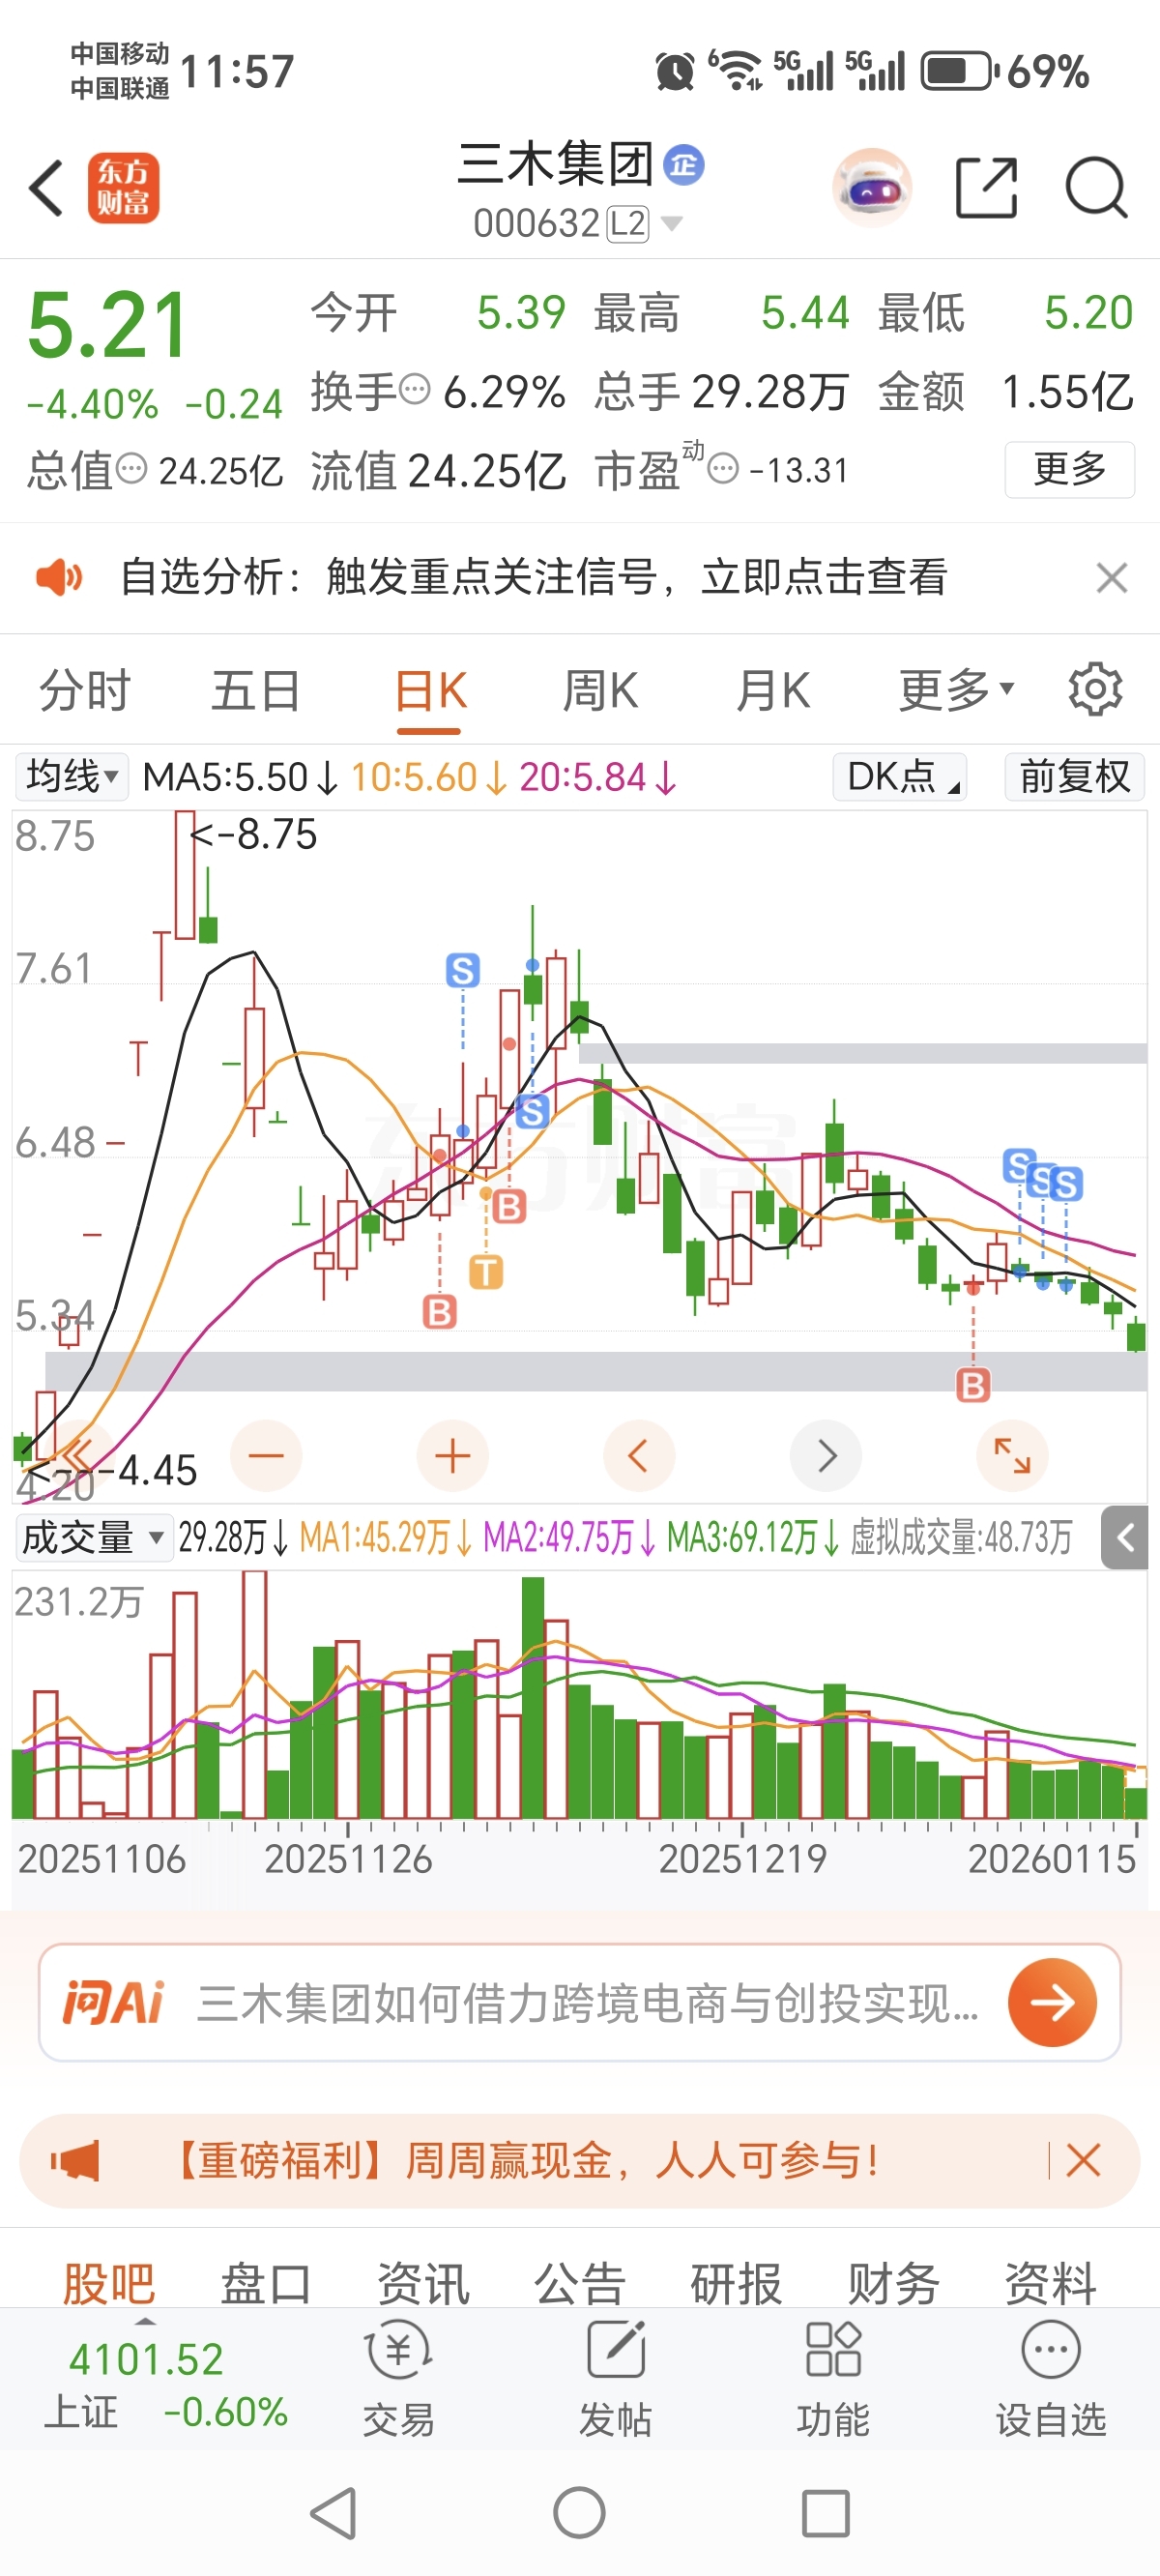Viewport: 1160px width, 2576px height.
Task: Switch to 月K chart tab
Action: pos(772,690)
